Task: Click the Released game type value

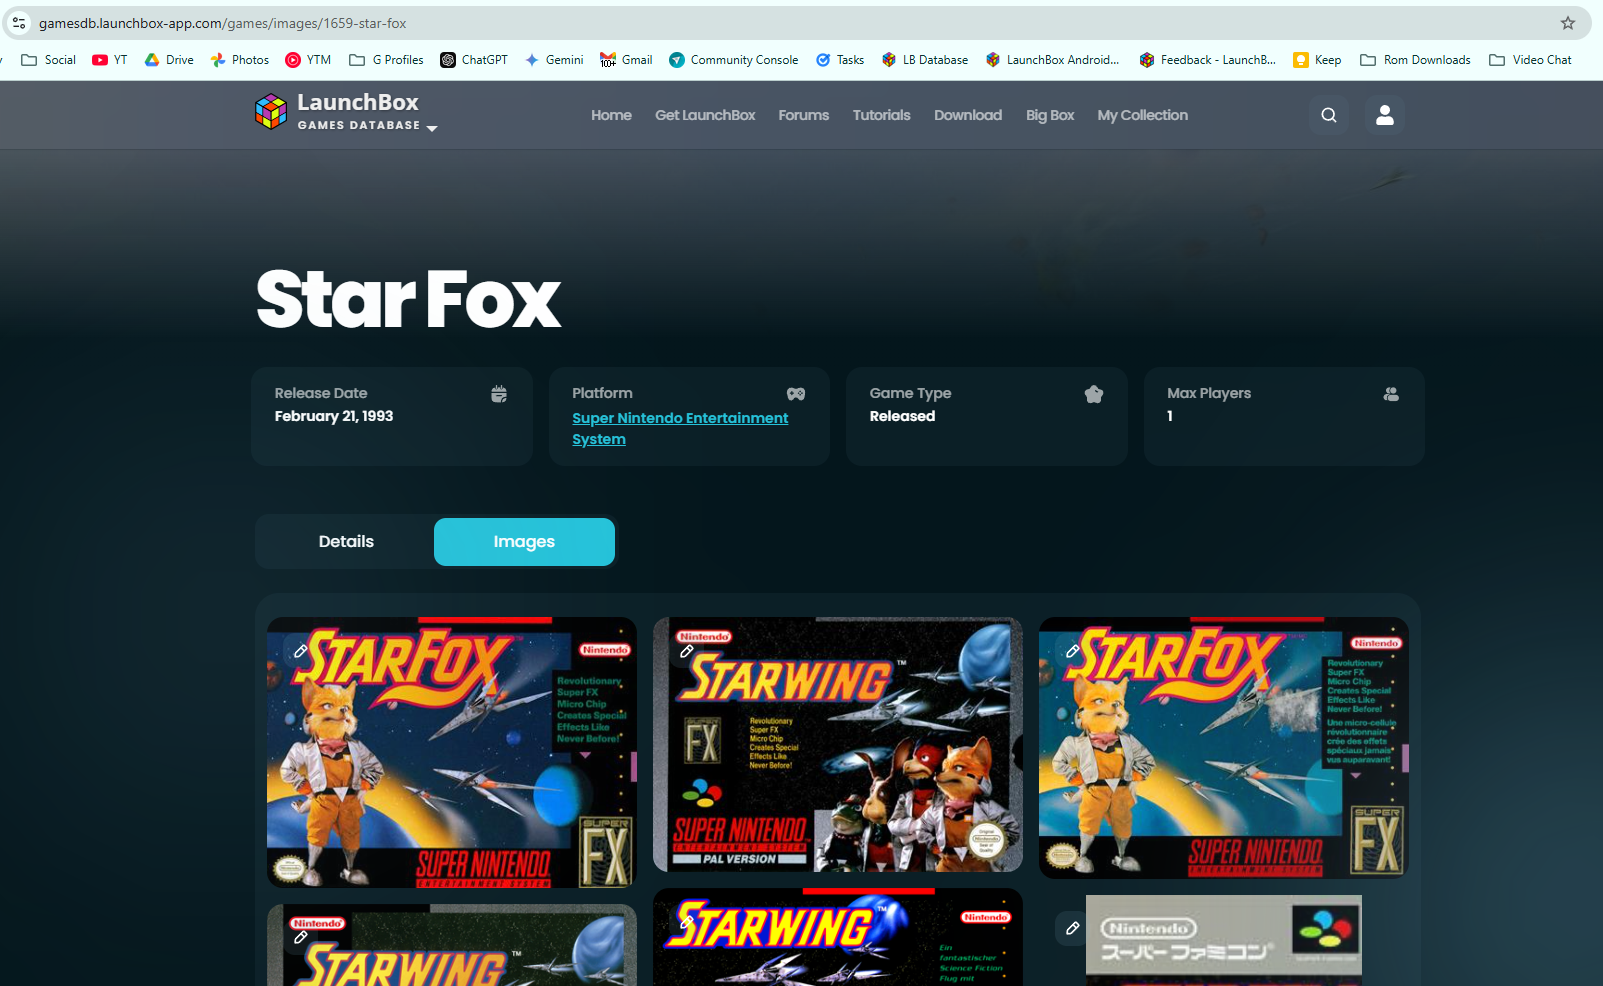Action: (902, 416)
